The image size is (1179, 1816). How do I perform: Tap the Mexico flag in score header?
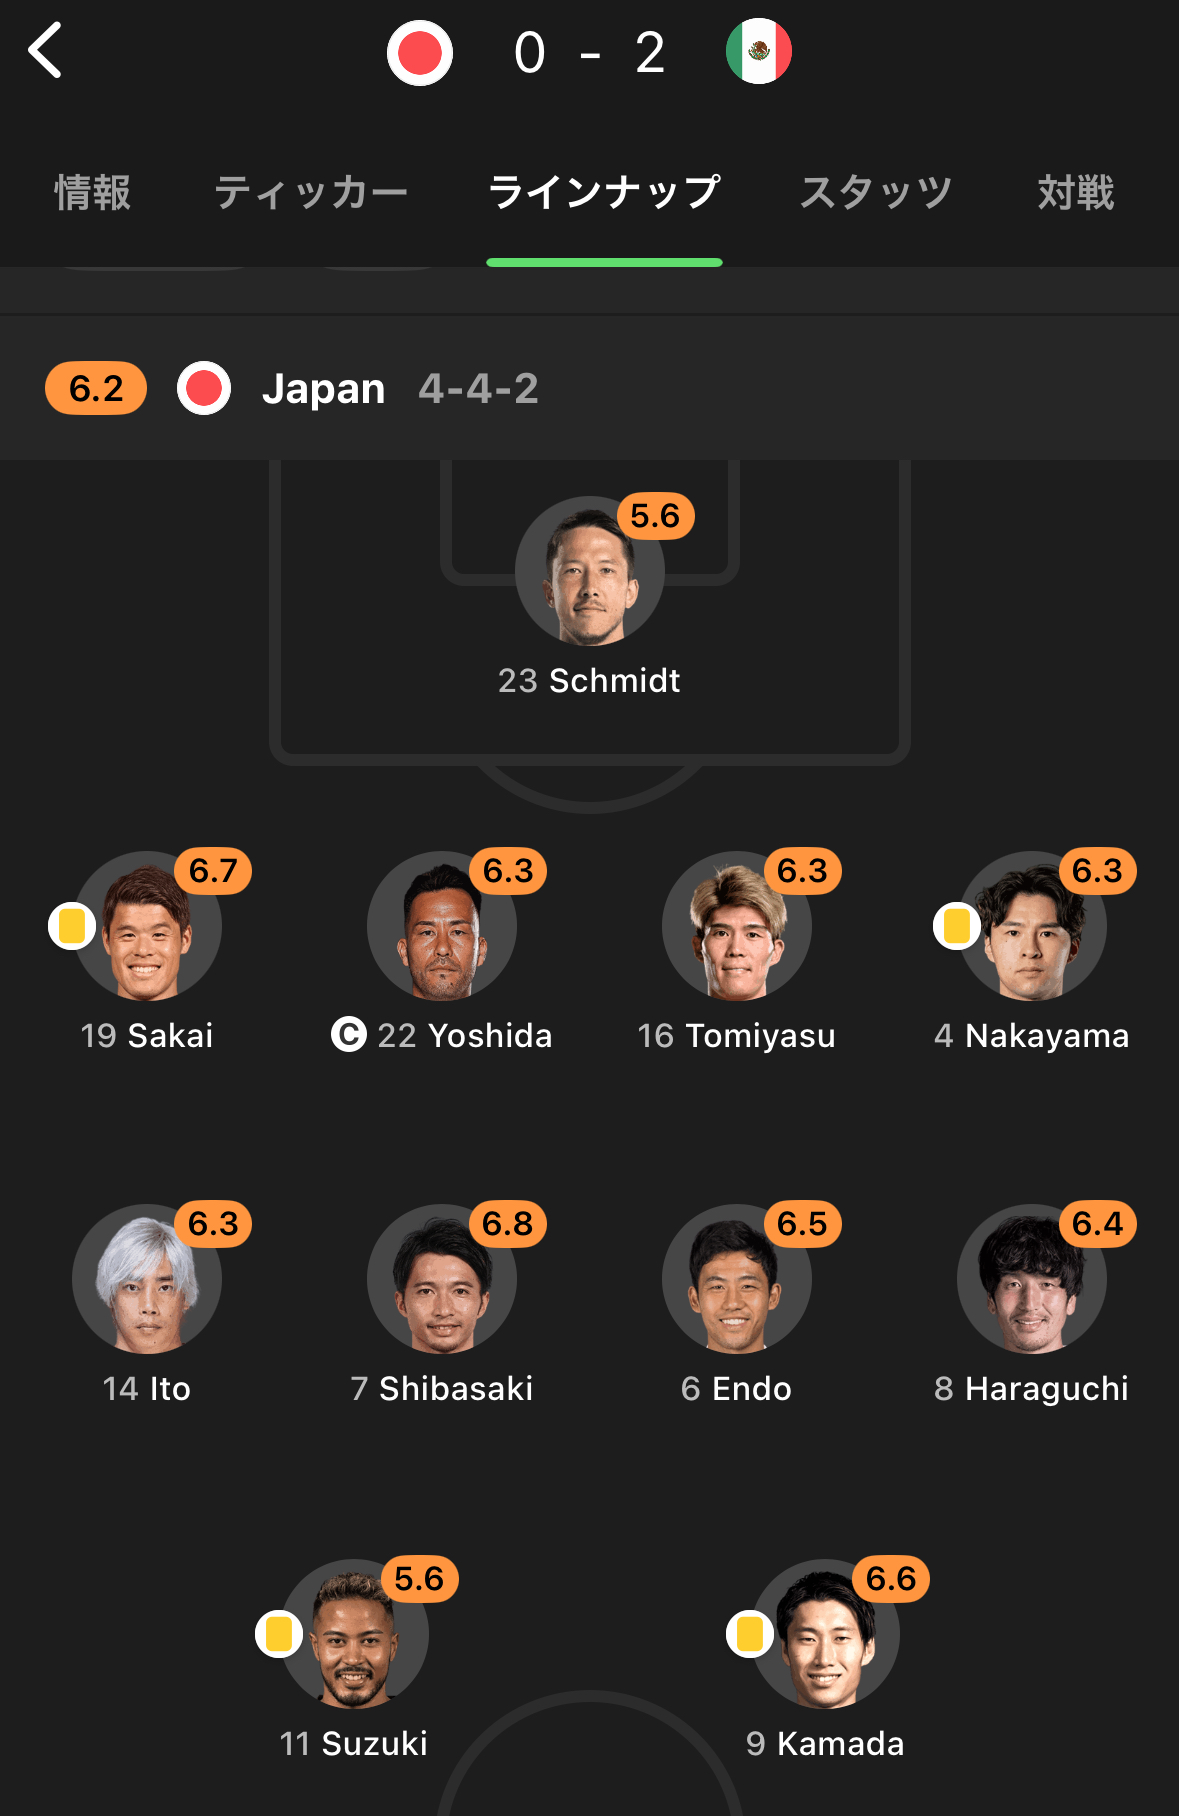pyautogui.click(x=759, y=52)
